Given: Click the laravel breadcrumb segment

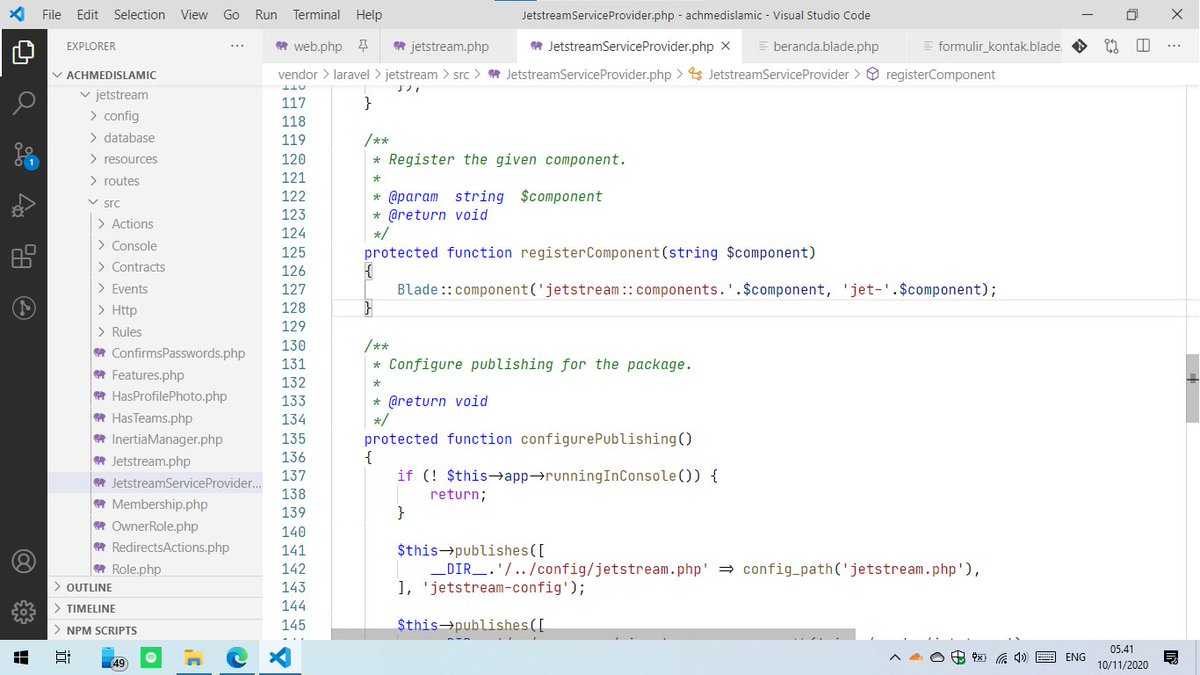Looking at the screenshot, I should pyautogui.click(x=351, y=74).
